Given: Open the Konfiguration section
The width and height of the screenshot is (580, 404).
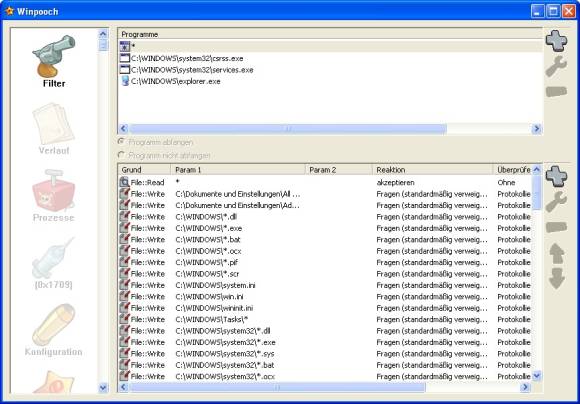Looking at the screenshot, I should click(54, 330).
